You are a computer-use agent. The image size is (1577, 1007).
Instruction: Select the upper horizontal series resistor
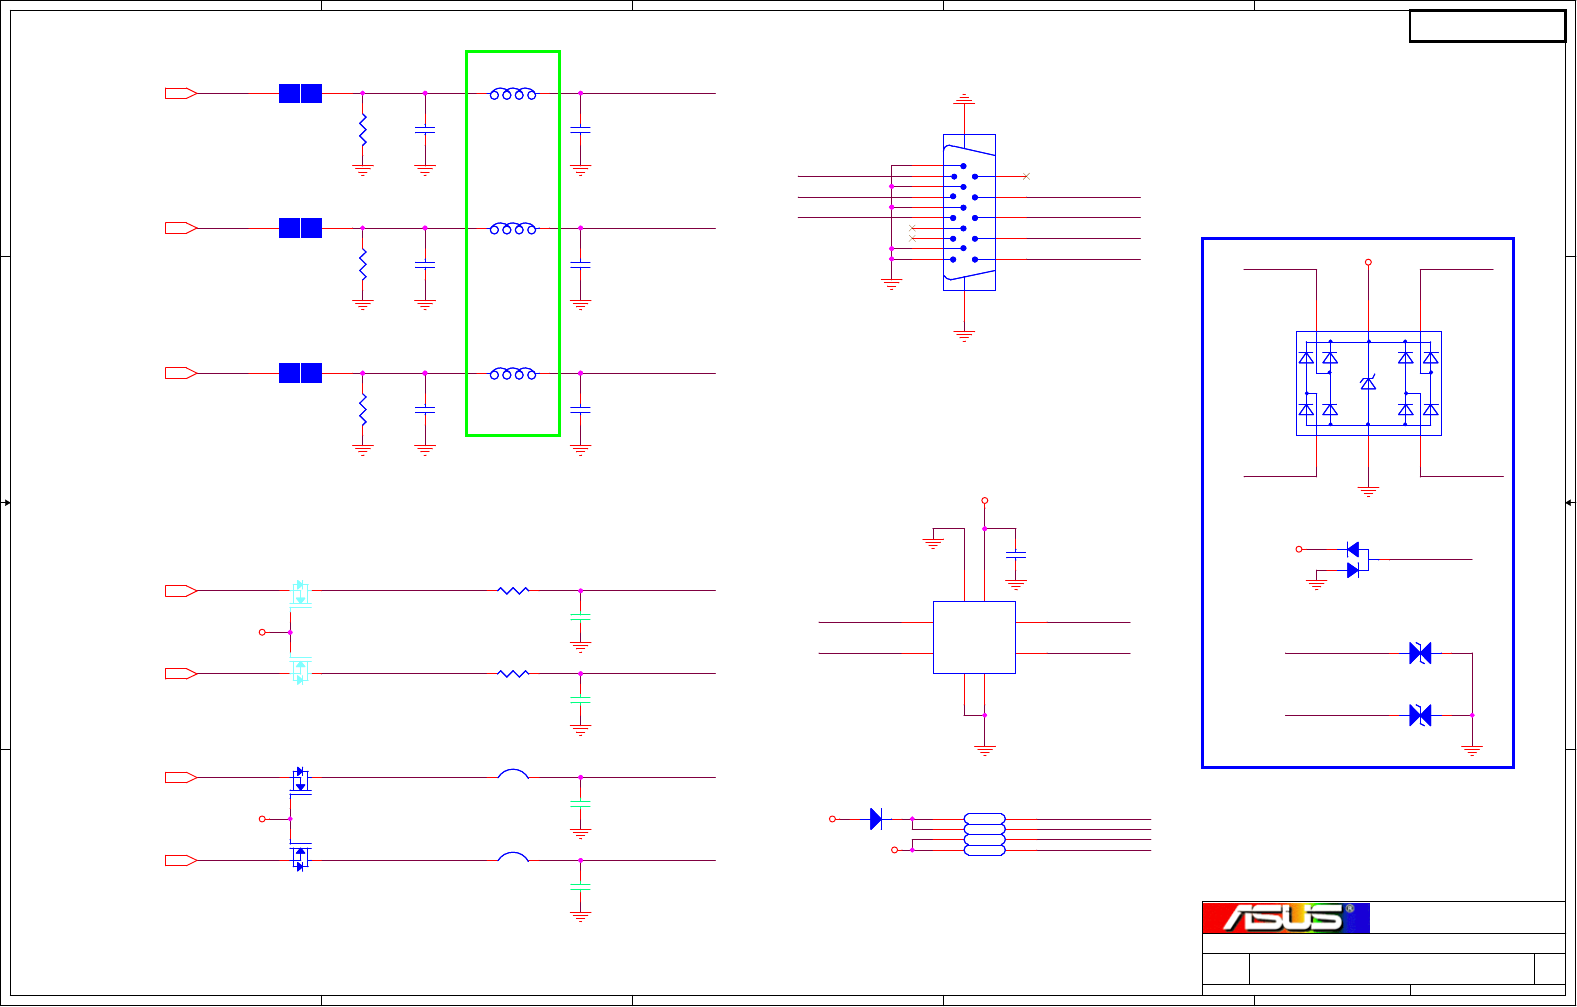click(x=513, y=591)
